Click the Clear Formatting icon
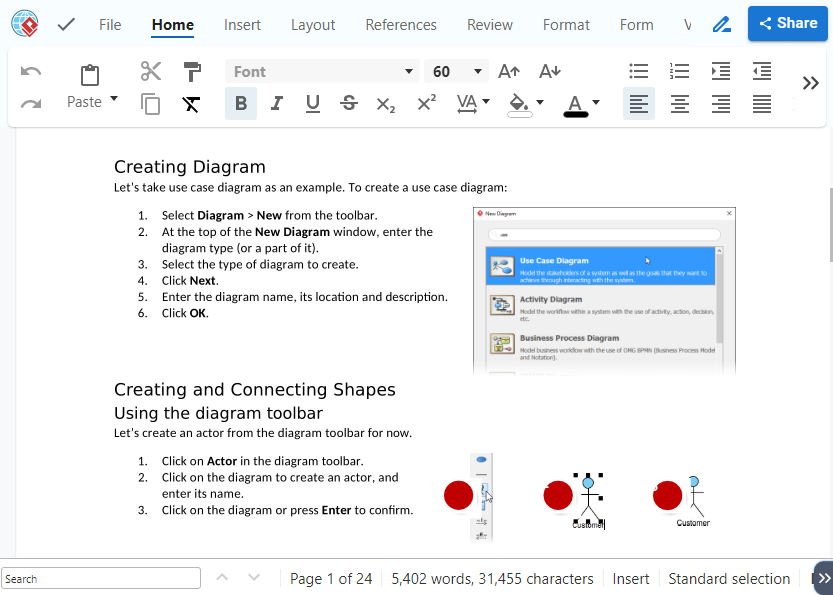833x595 pixels. (192, 103)
